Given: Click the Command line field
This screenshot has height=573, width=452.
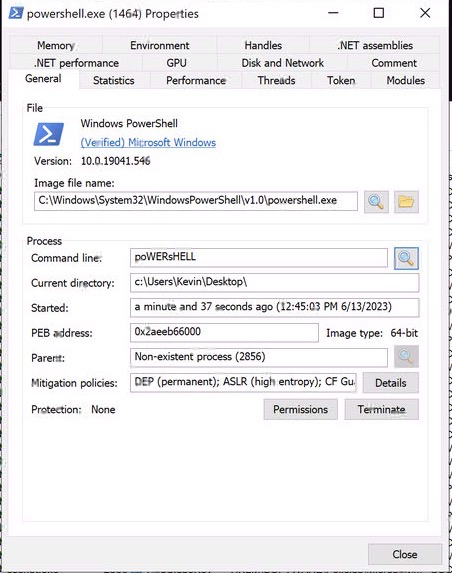Looking at the screenshot, I should pyautogui.click(x=259, y=258).
